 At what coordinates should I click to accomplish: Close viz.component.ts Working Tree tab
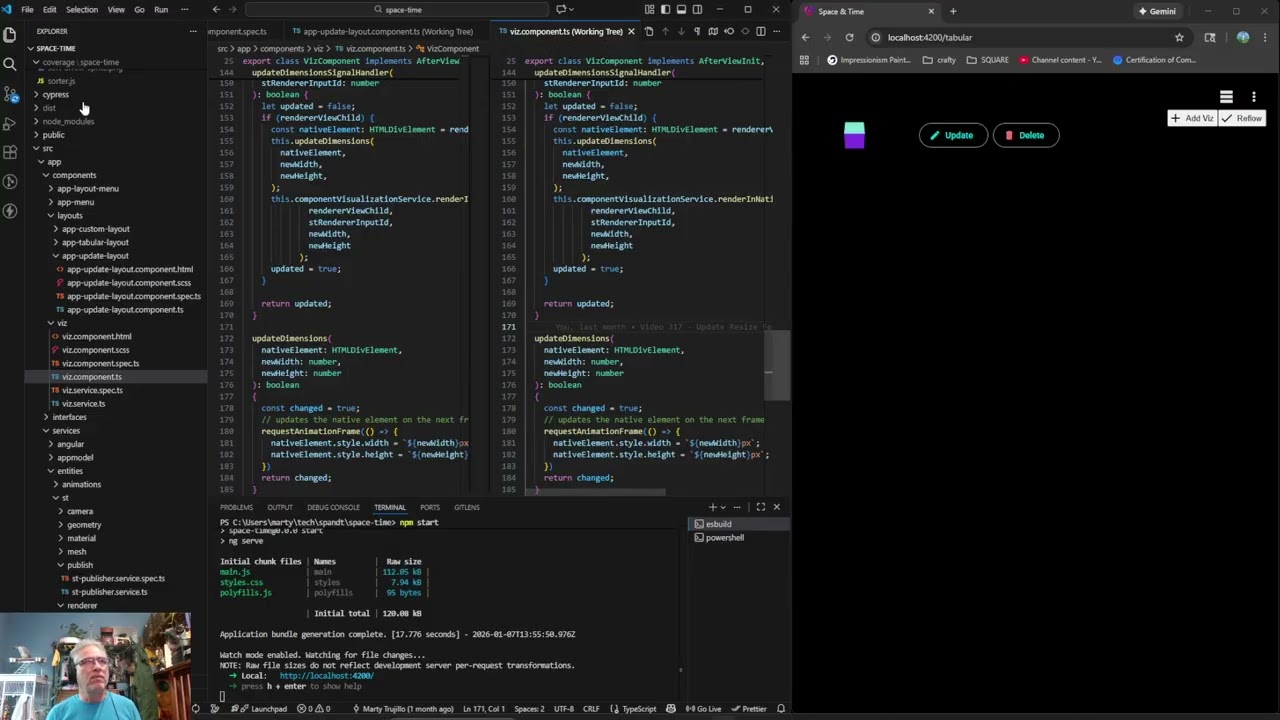click(631, 31)
